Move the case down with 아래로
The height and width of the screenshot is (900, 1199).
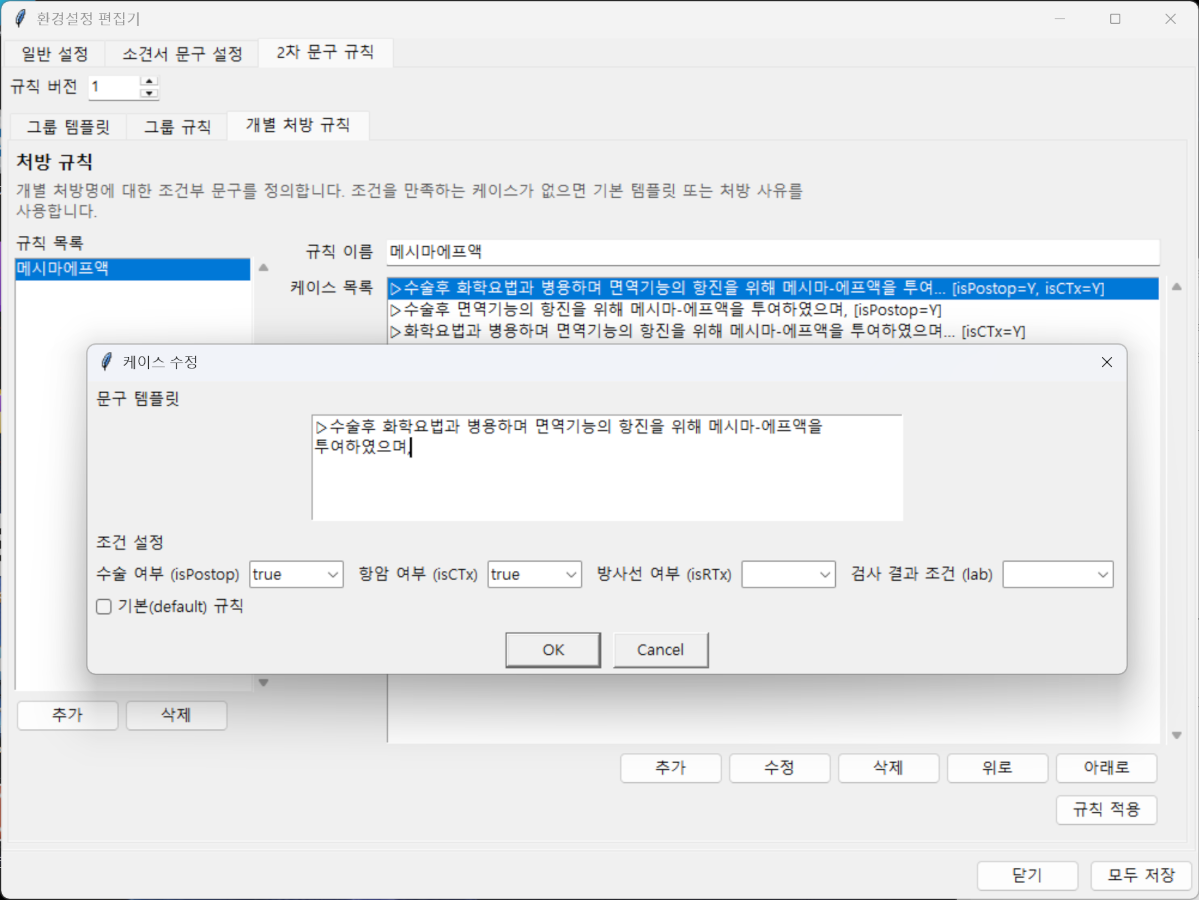click(x=1106, y=768)
